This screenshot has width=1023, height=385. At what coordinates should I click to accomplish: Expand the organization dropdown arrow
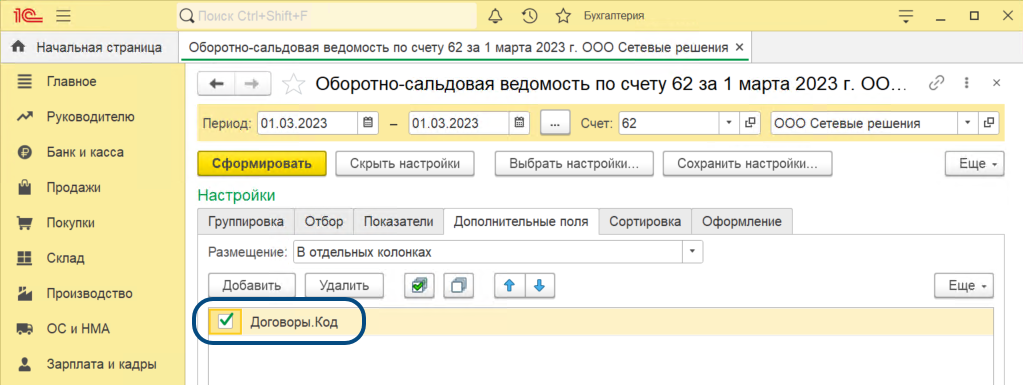coord(968,123)
